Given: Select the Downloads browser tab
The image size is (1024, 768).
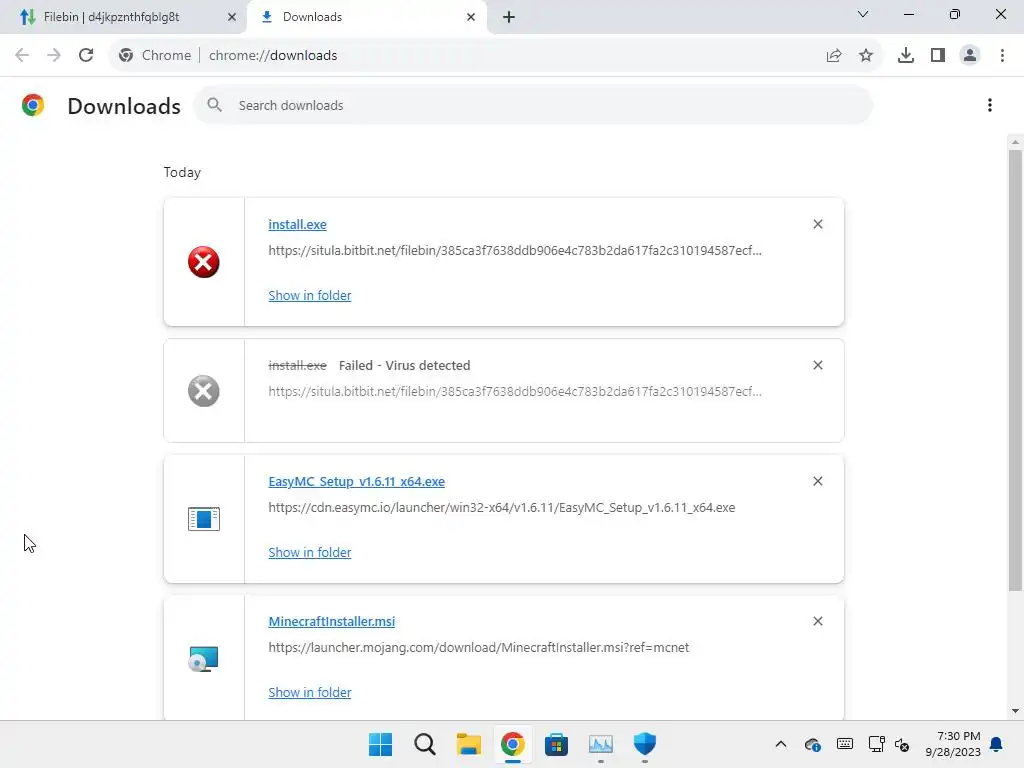Looking at the screenshot, I should [366, 17].
